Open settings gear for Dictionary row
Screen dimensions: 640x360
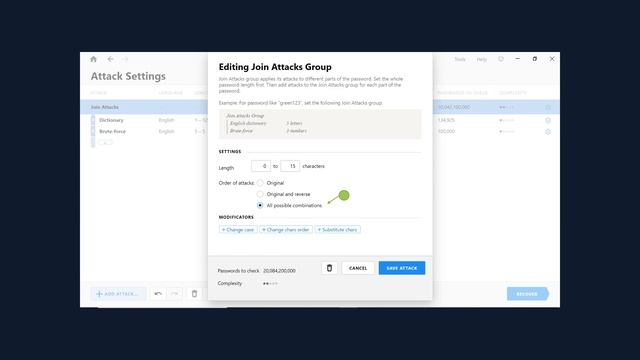point(548,120)
